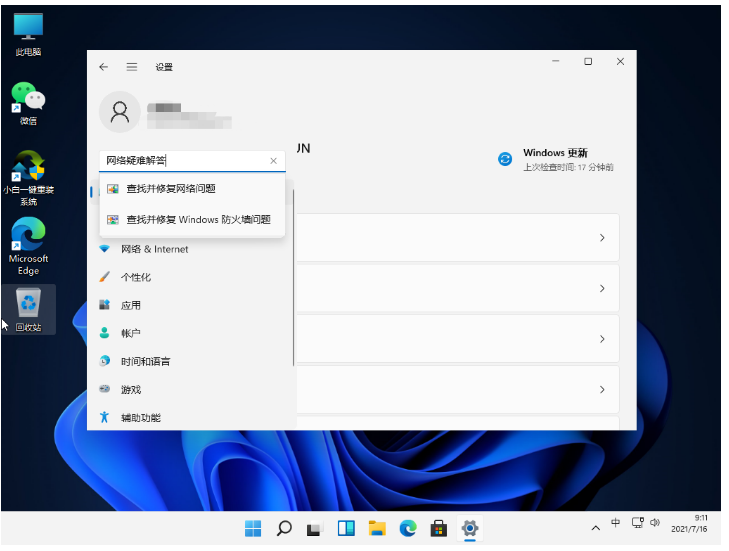
Task: Click the user account avatar icon
Action: click(x=120, y=112)
